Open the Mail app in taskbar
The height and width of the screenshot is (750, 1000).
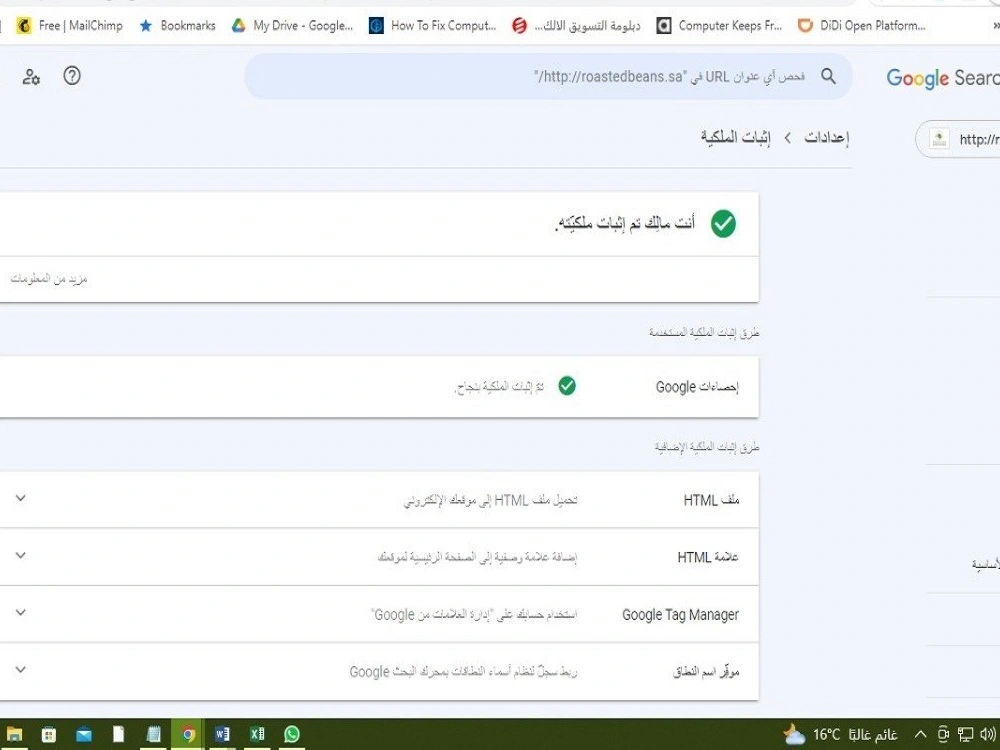(84, 734)
